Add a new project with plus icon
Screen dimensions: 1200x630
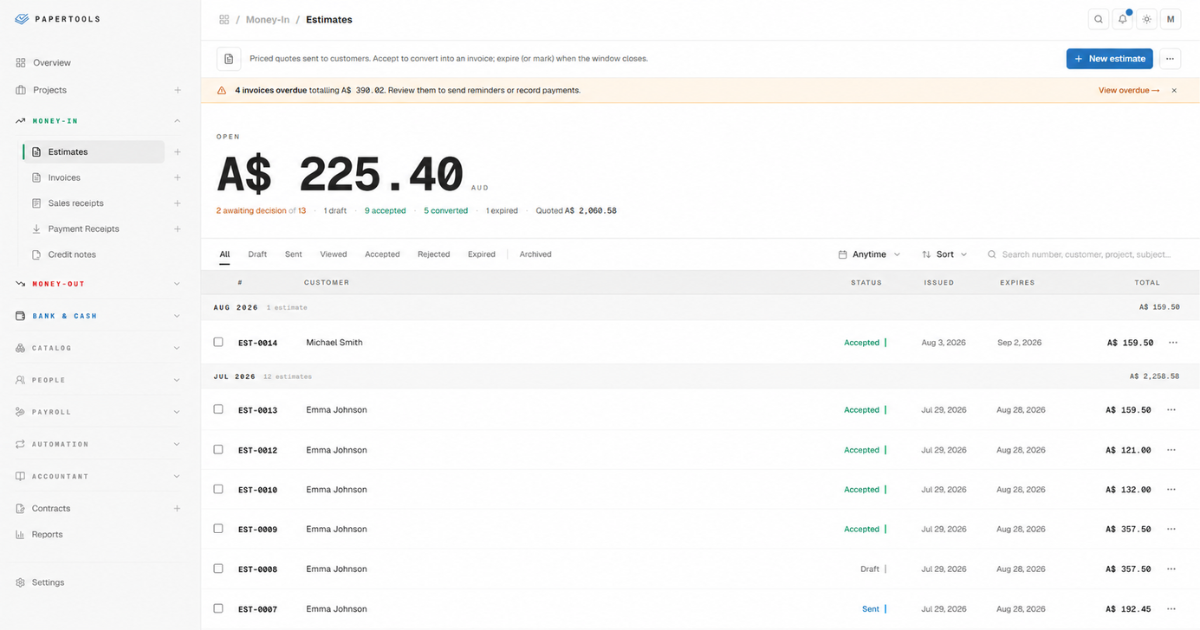click(x=178, y=90)
